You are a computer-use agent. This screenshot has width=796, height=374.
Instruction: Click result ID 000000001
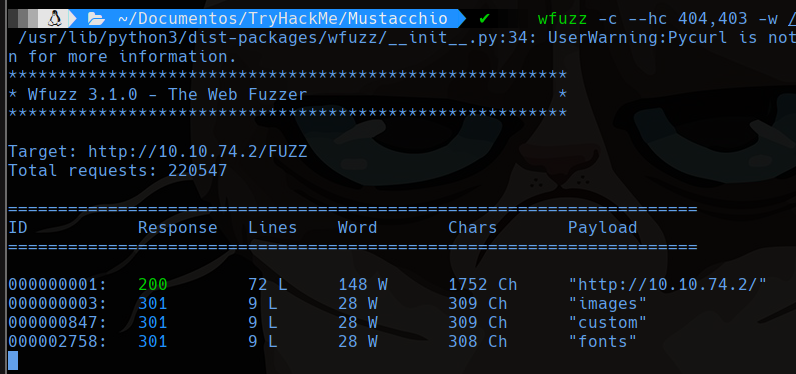(58, 285)
